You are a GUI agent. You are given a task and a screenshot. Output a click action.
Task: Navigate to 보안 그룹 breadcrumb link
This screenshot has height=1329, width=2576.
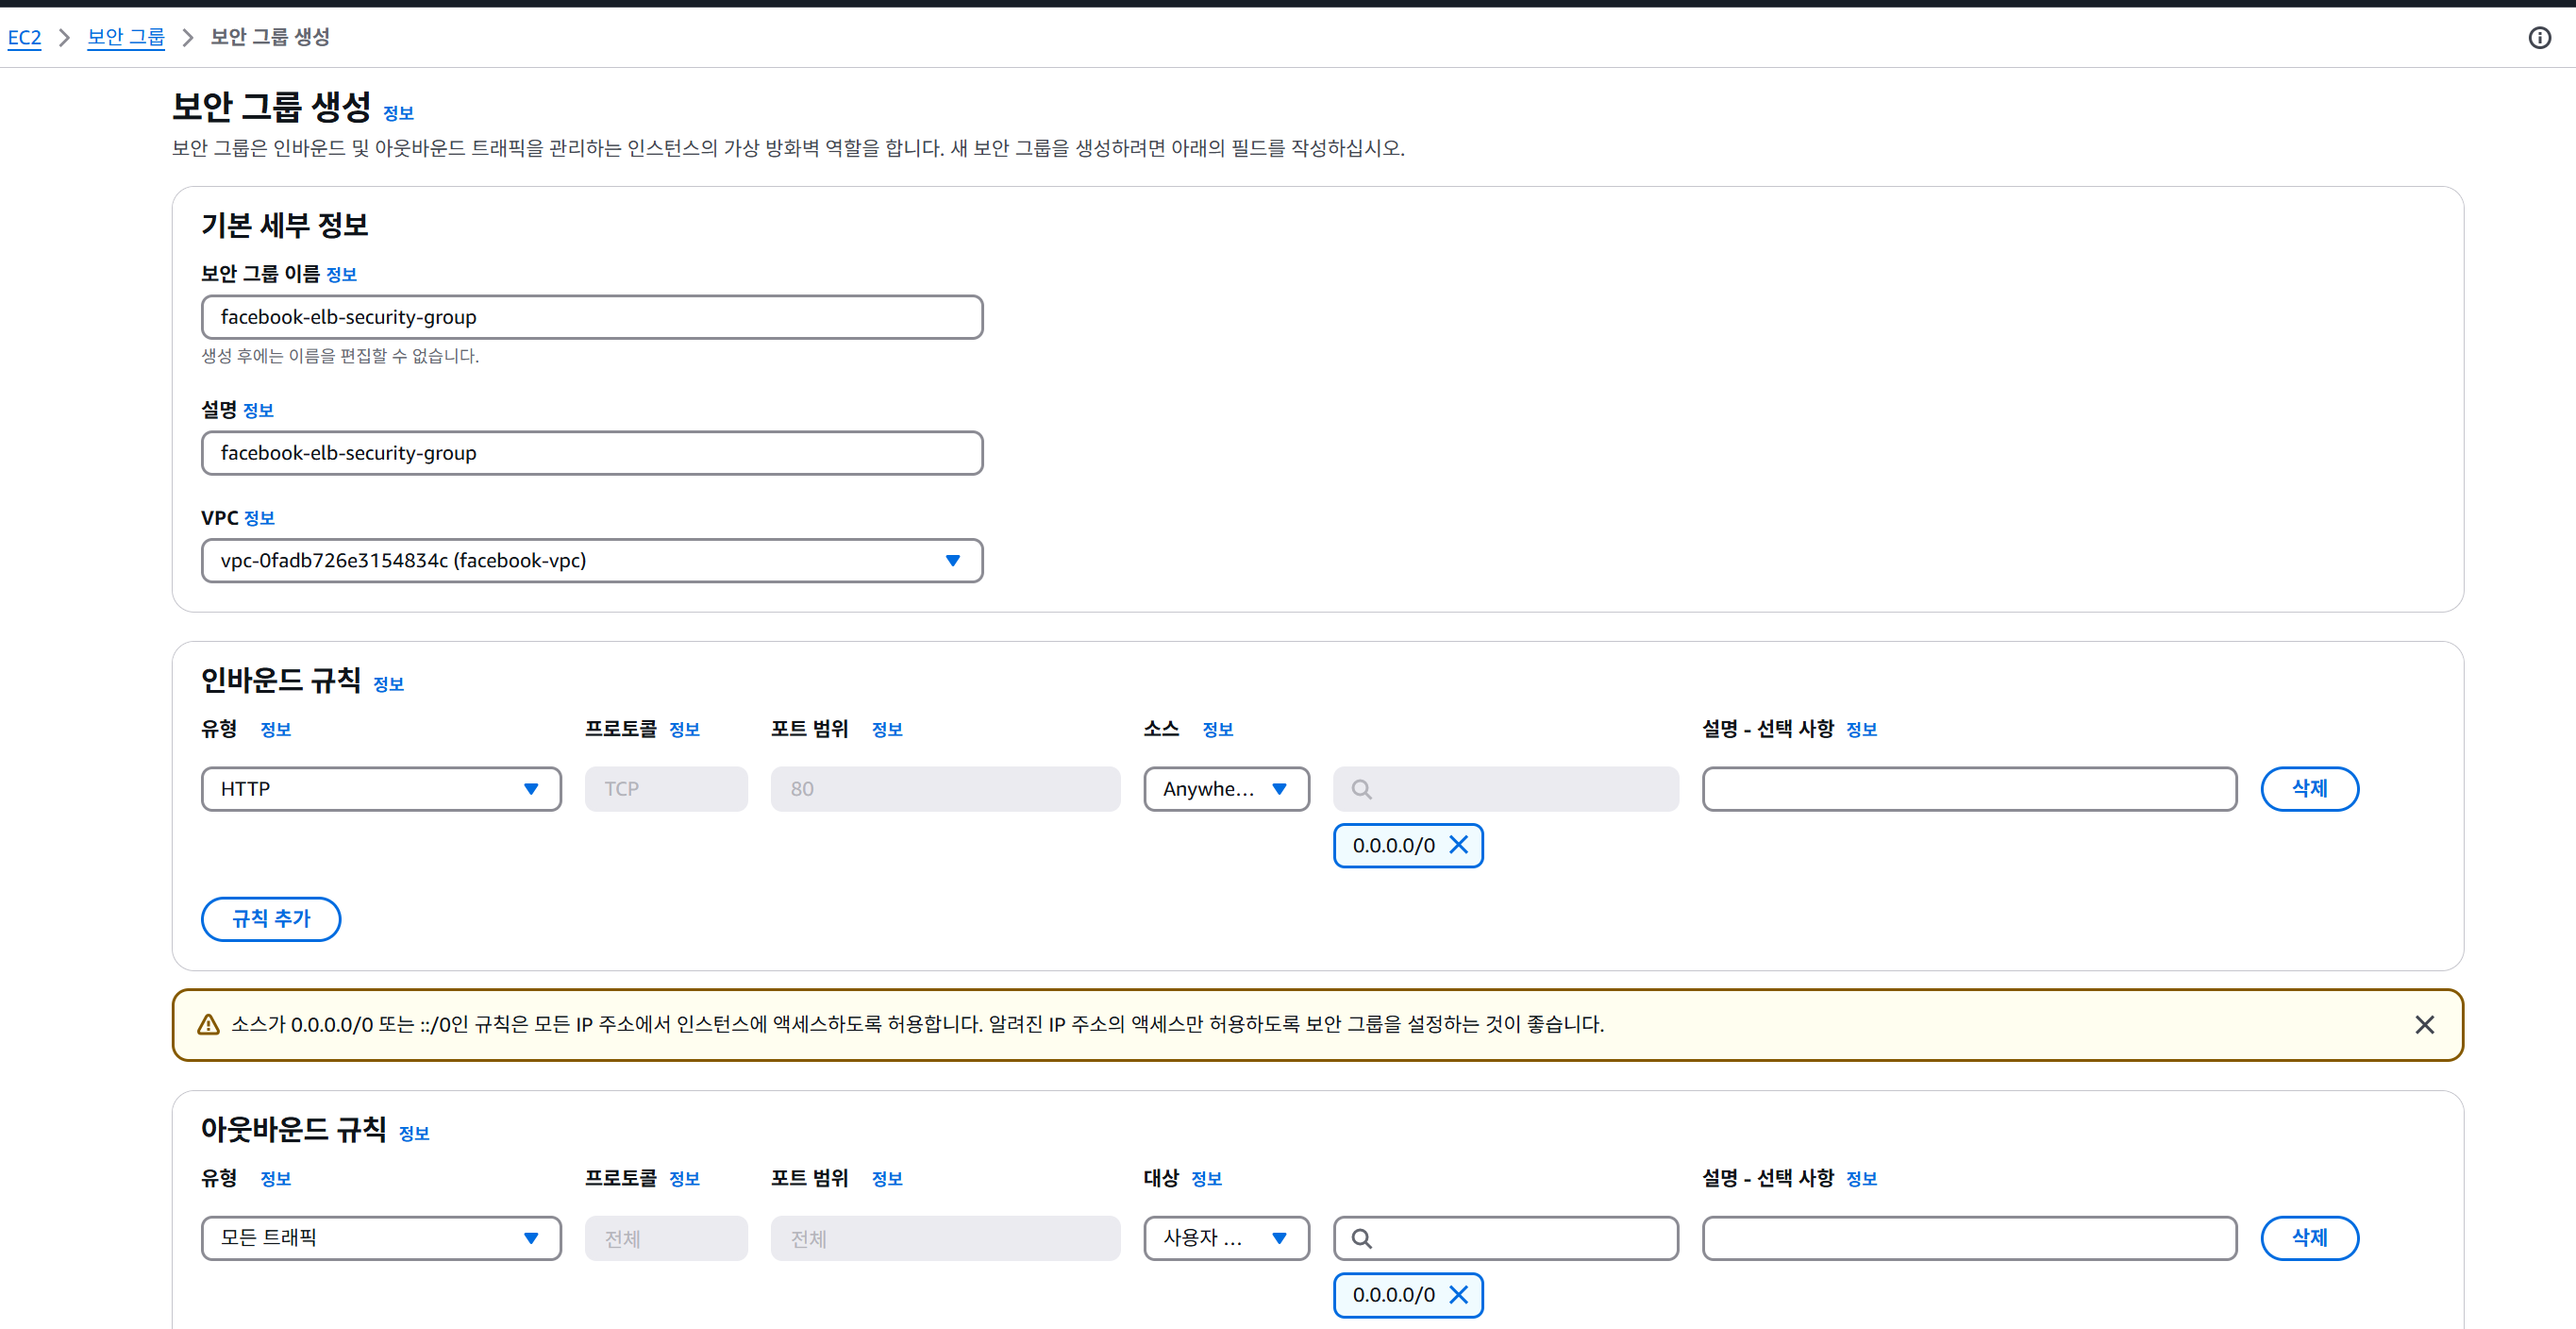coord(125,38)
